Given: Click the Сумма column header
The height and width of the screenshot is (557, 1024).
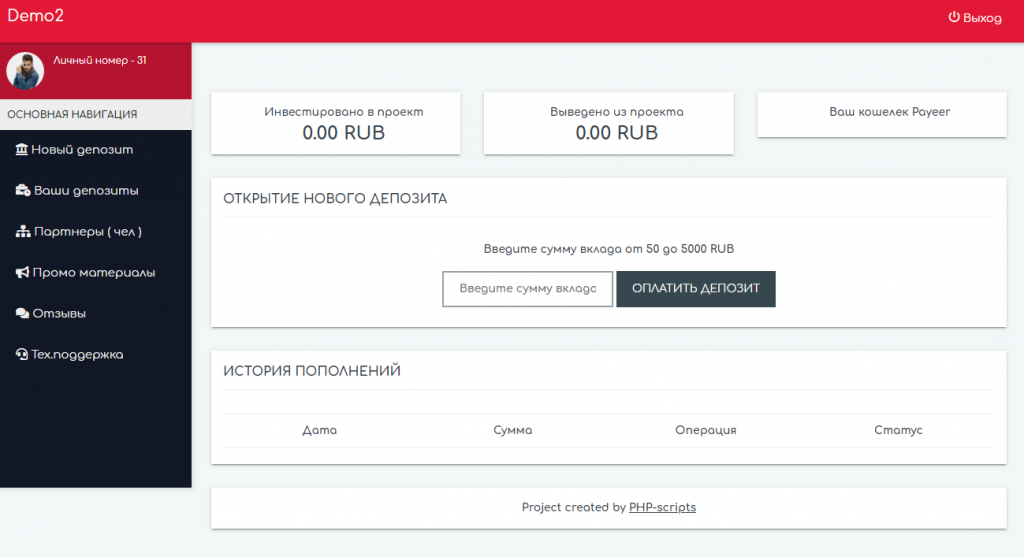Looking at the screenshot, I should pos(513,430).
